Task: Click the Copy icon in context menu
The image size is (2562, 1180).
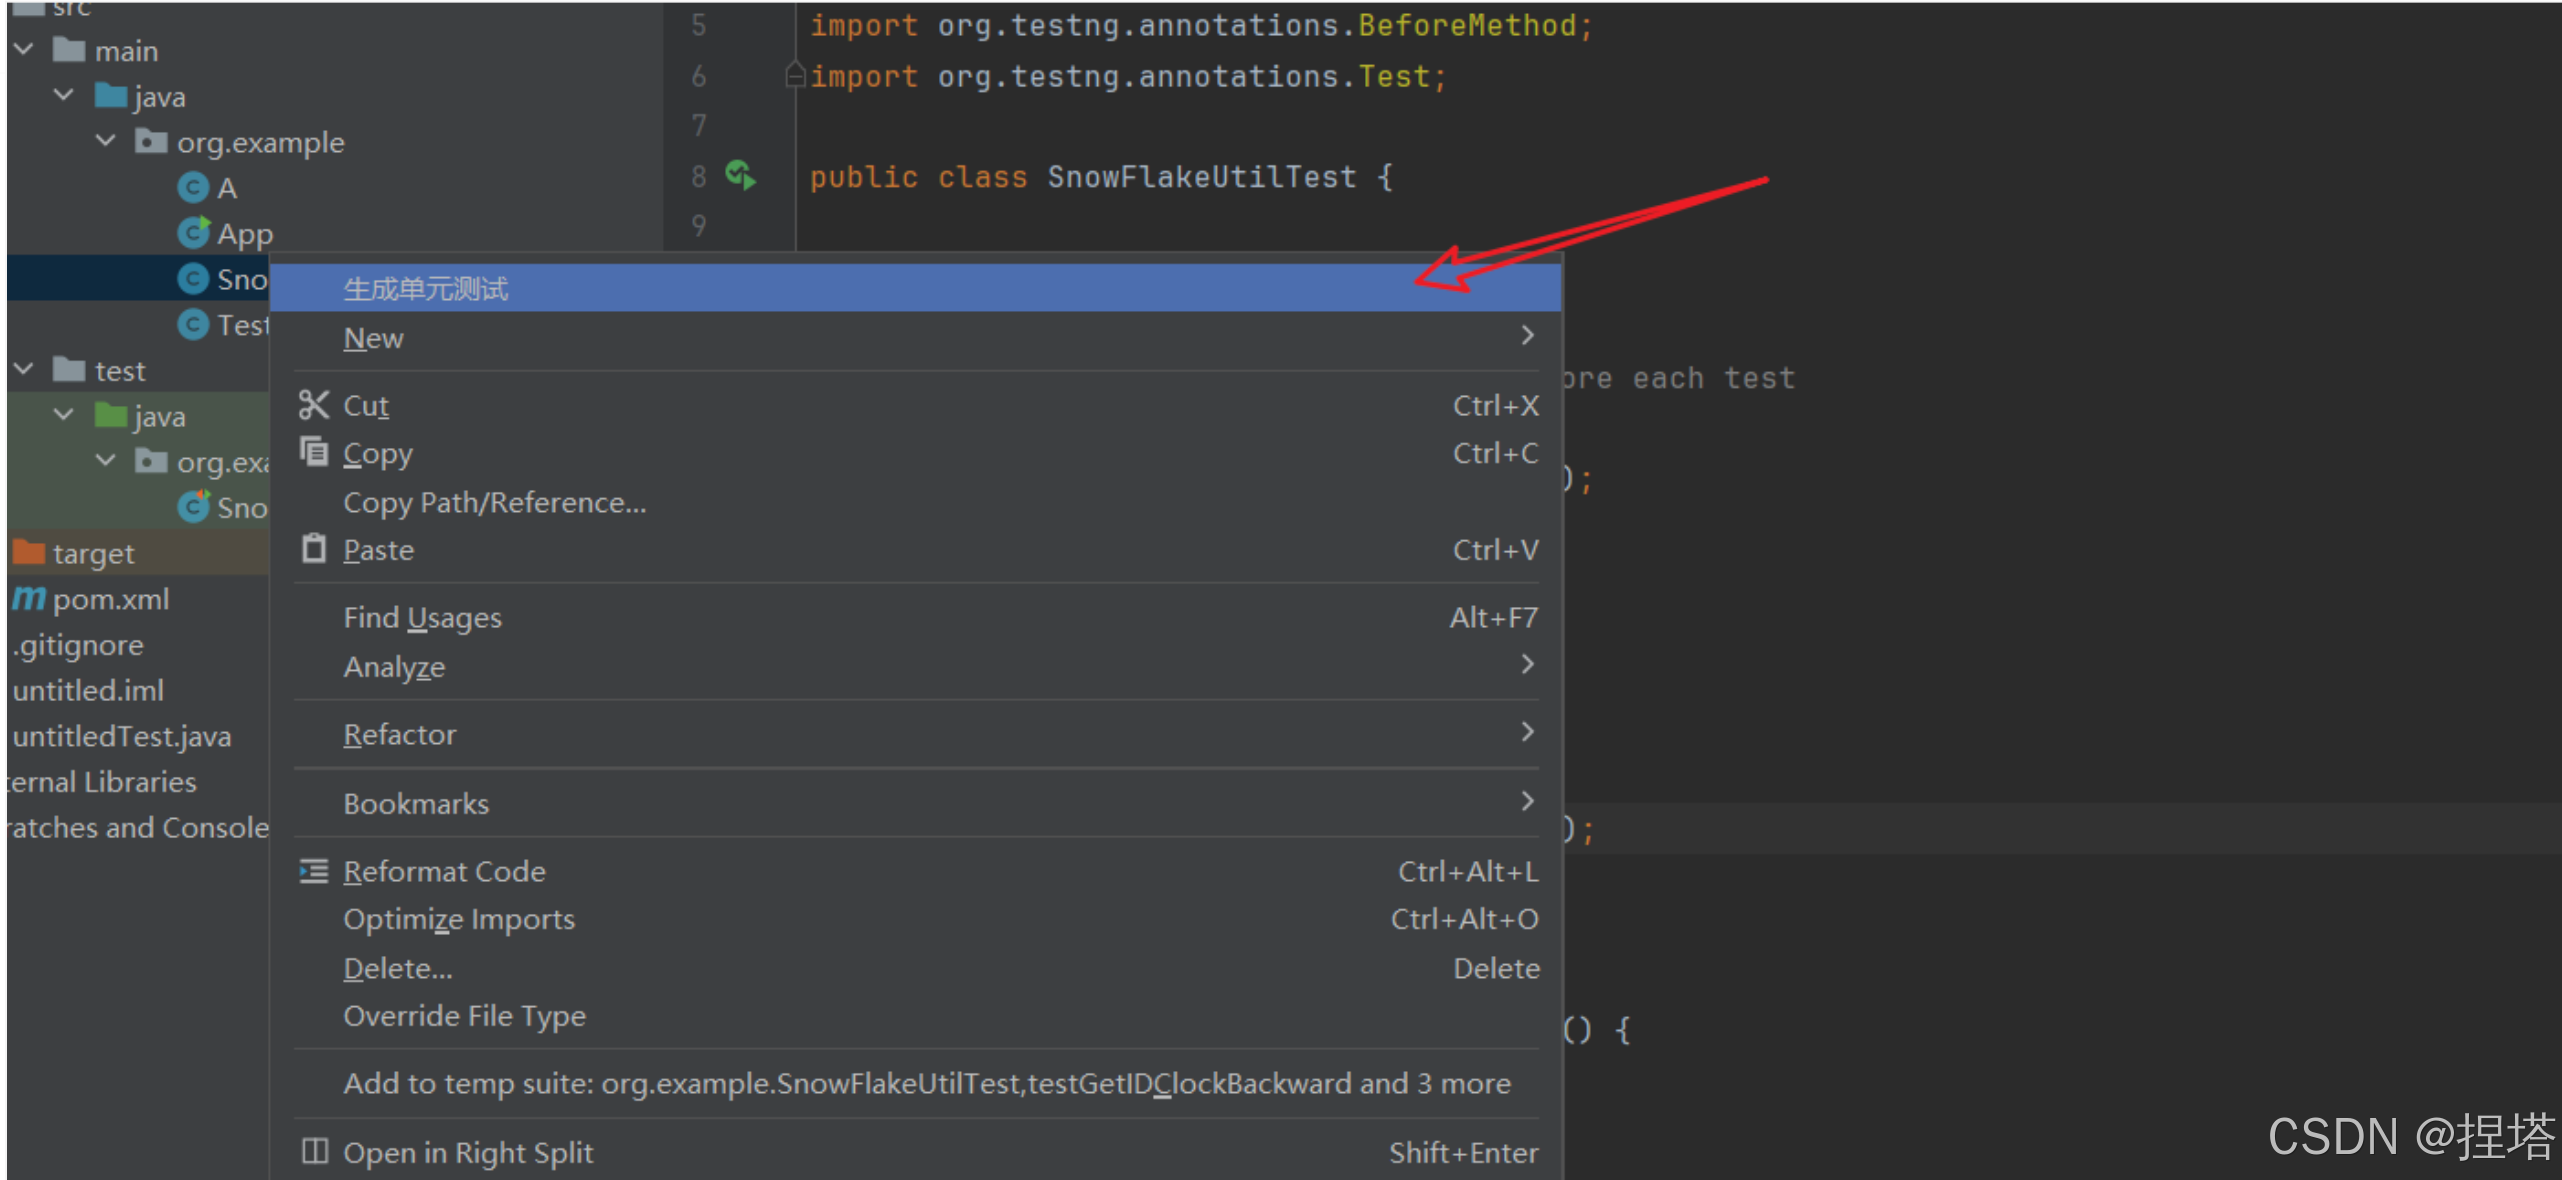Action: pos(313,453)
